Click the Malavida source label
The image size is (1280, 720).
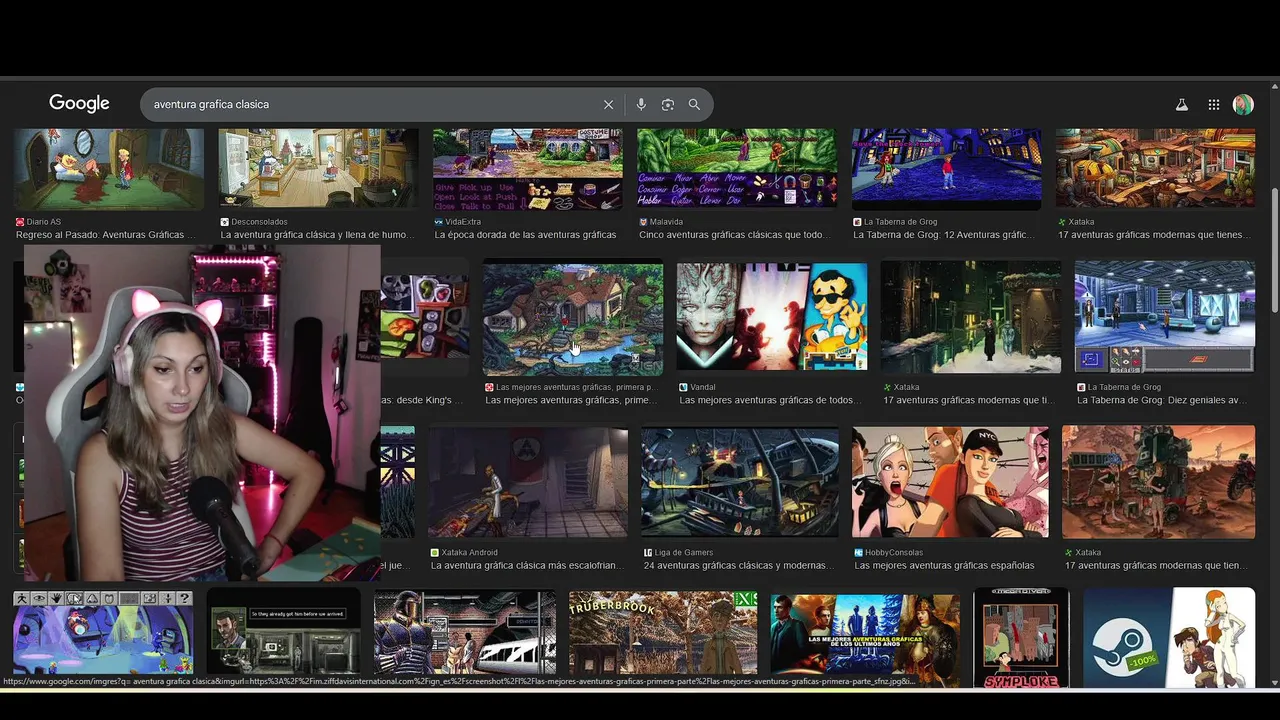point(667,222)
